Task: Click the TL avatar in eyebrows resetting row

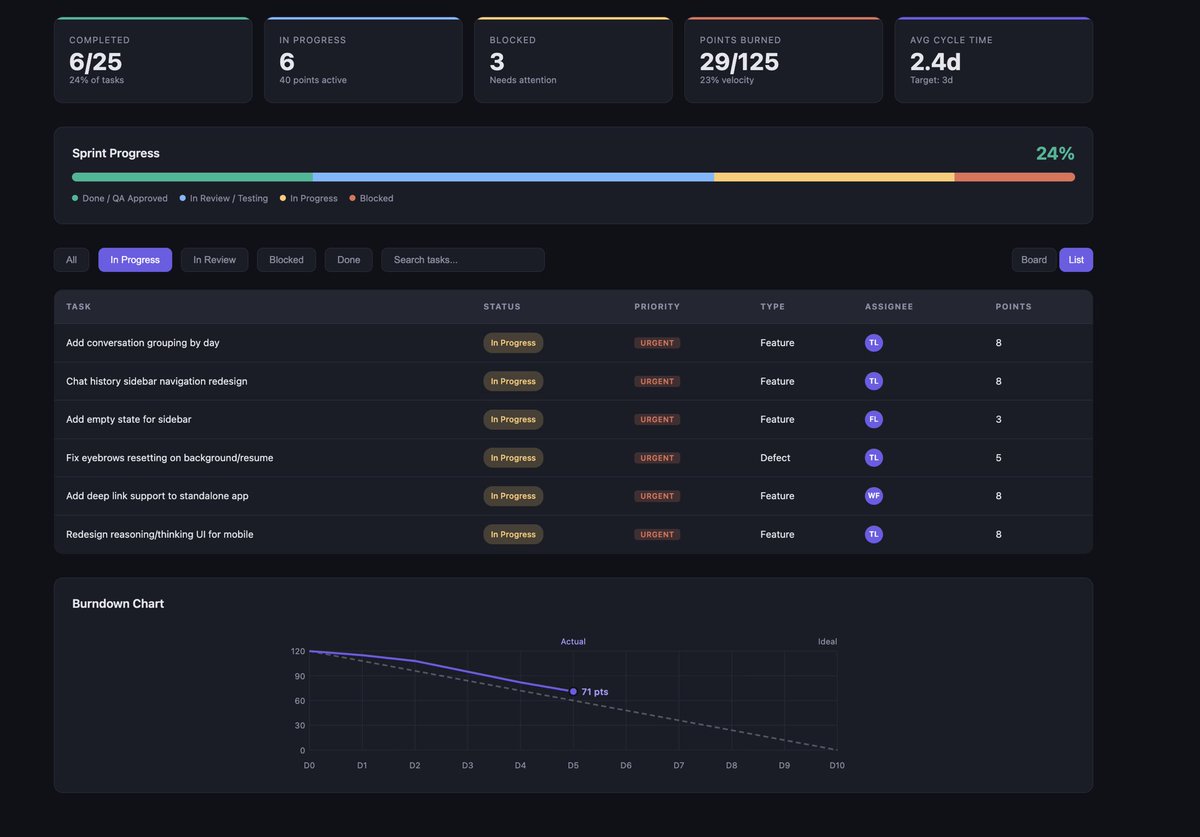Action: pos(874,458)
